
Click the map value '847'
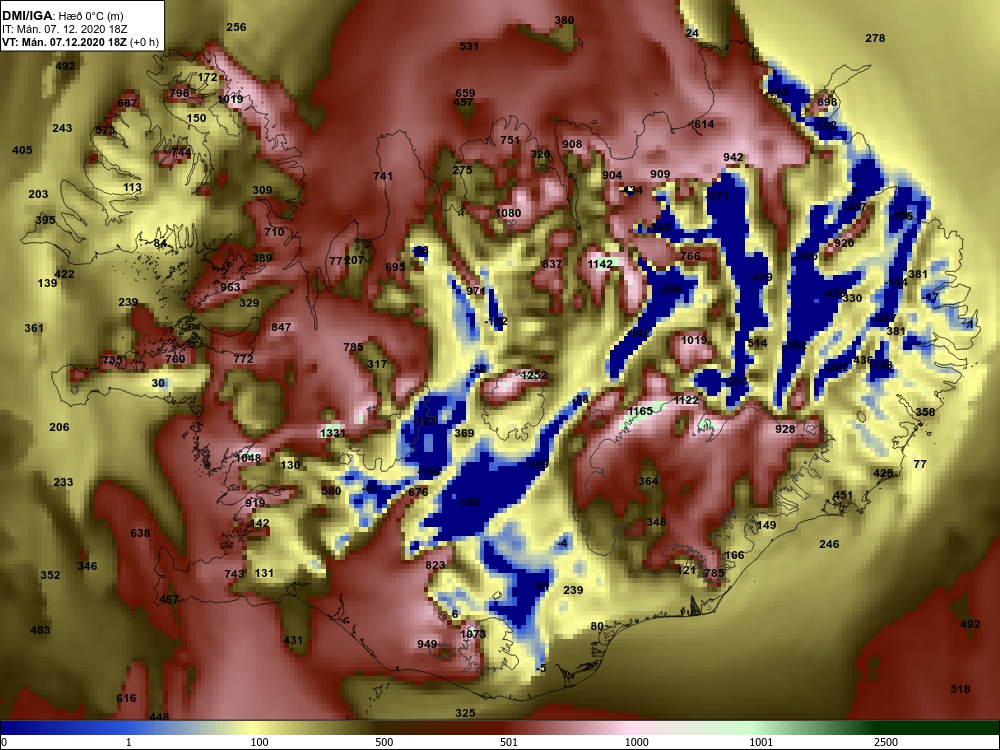281,327
